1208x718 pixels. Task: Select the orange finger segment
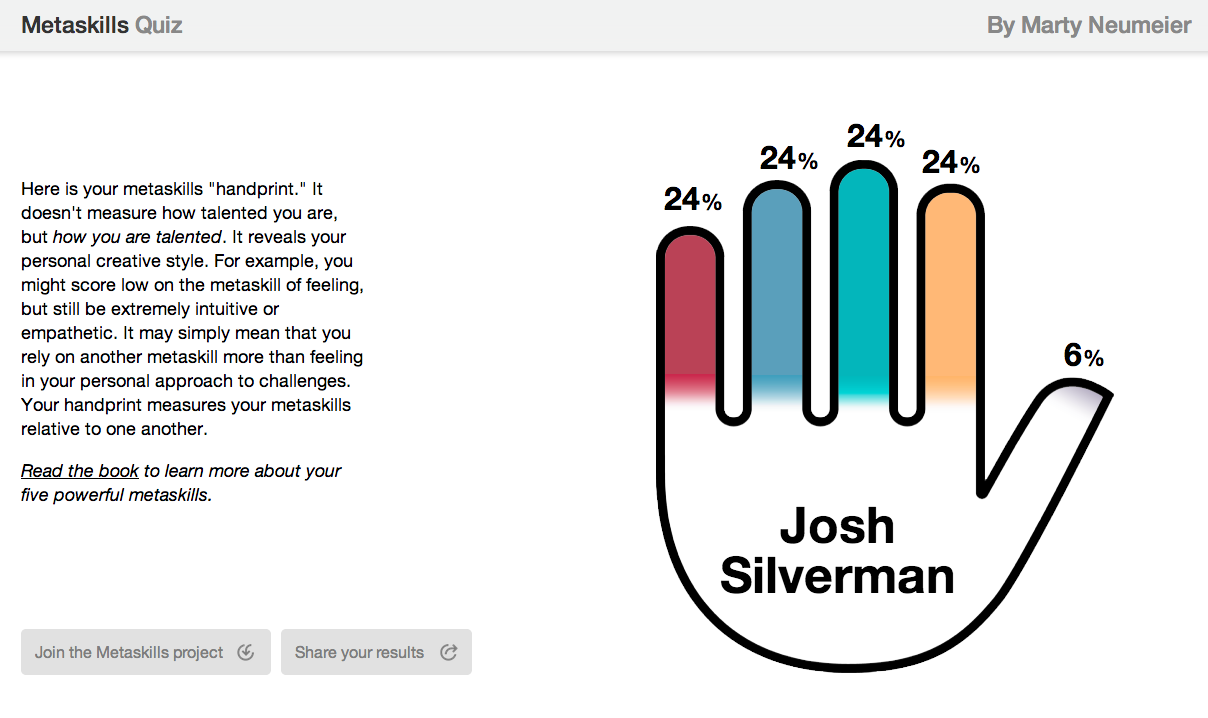(951, 298)
